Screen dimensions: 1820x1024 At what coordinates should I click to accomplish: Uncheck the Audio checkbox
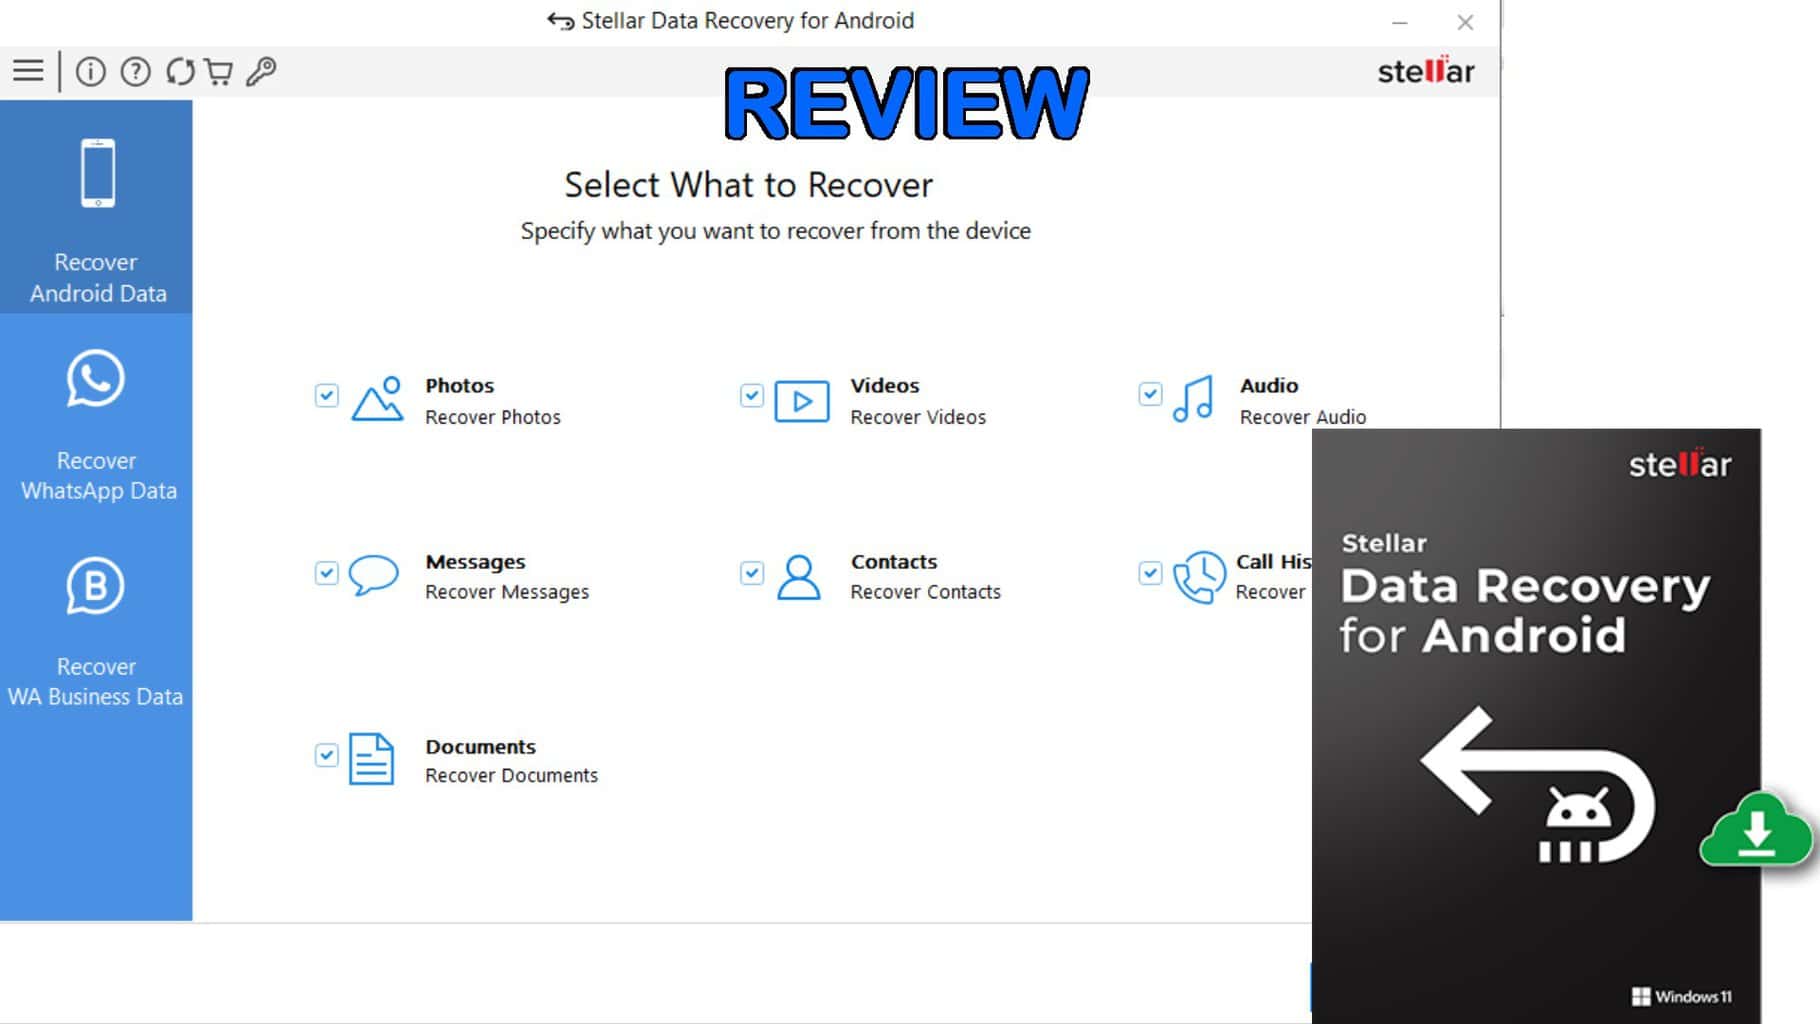pos(1150,394)
